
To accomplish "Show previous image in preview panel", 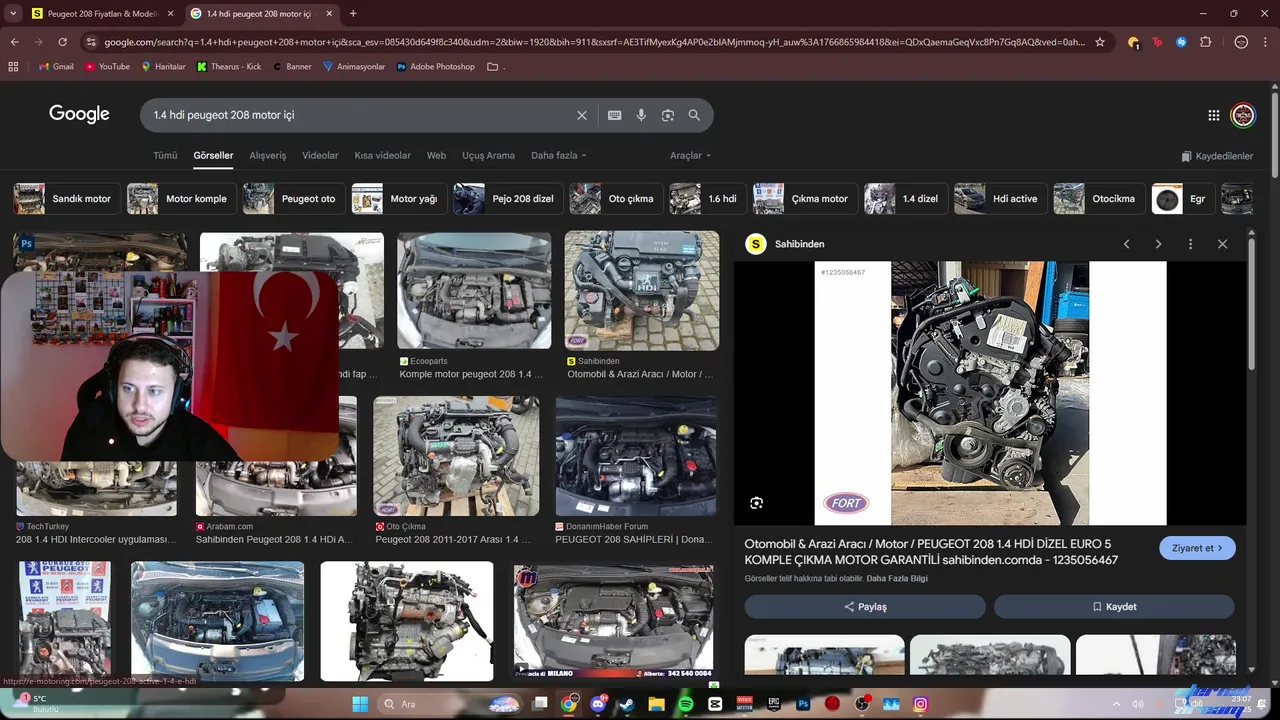I will pyautogui.click(x=1127, y=244).
